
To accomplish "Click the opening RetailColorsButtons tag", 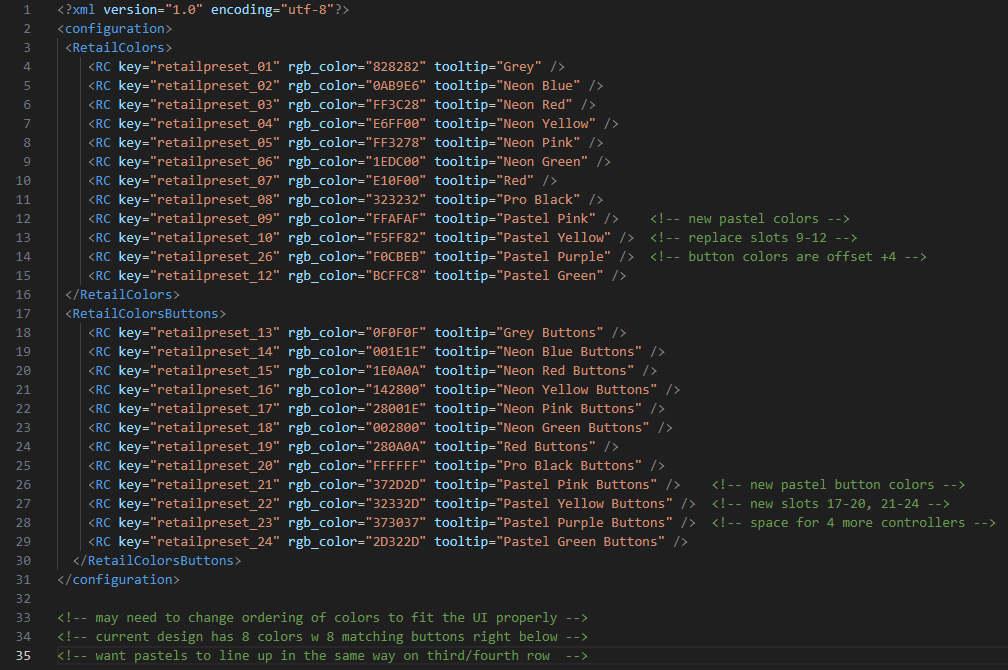I will coord(145,314).
